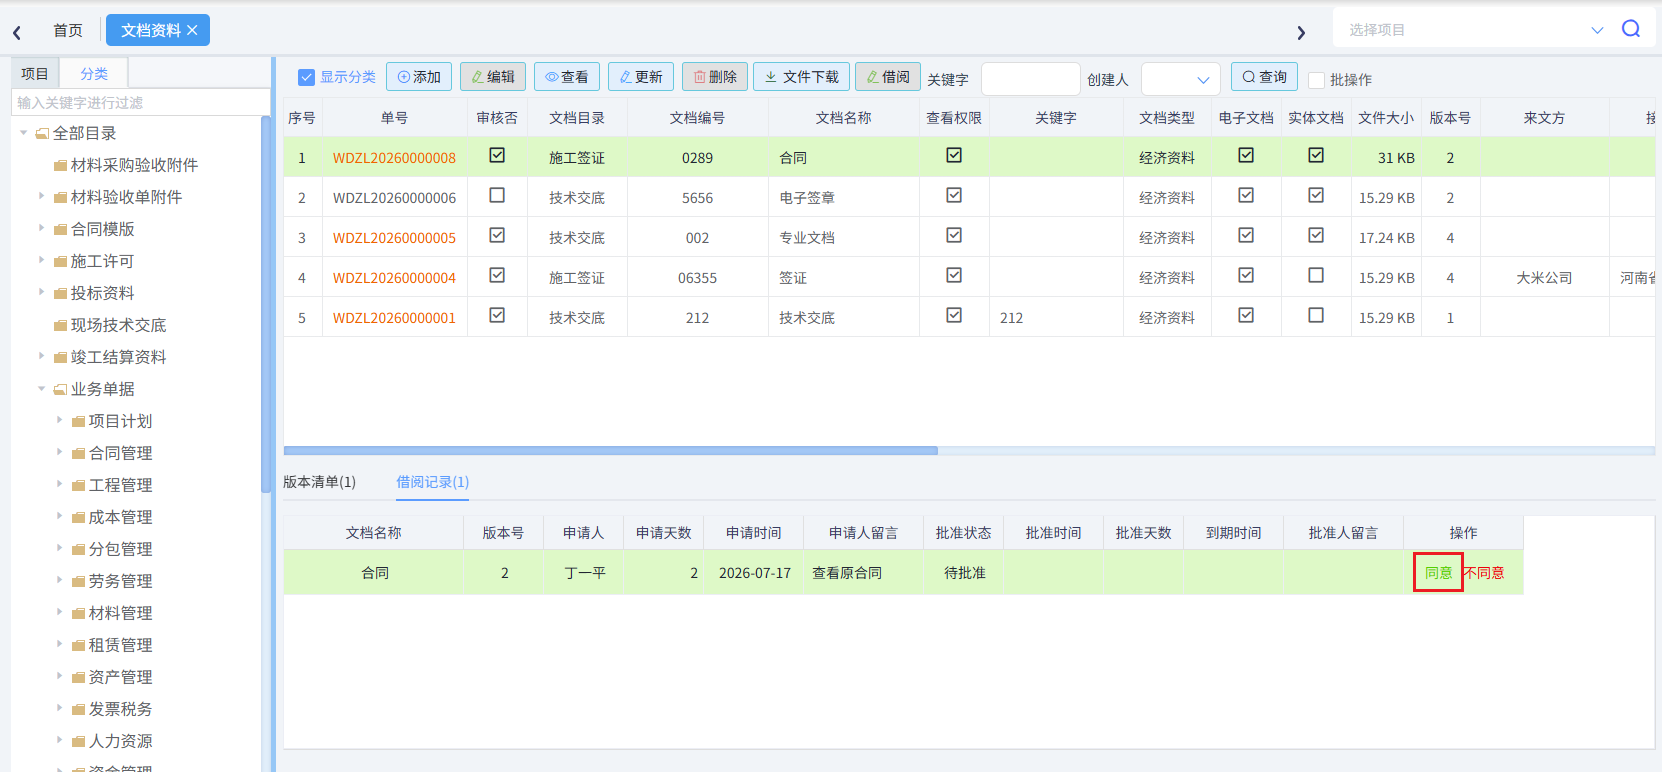Close the 文档资料 tab with X icon
Screen dimensions: 1662x772
[192, 31]
